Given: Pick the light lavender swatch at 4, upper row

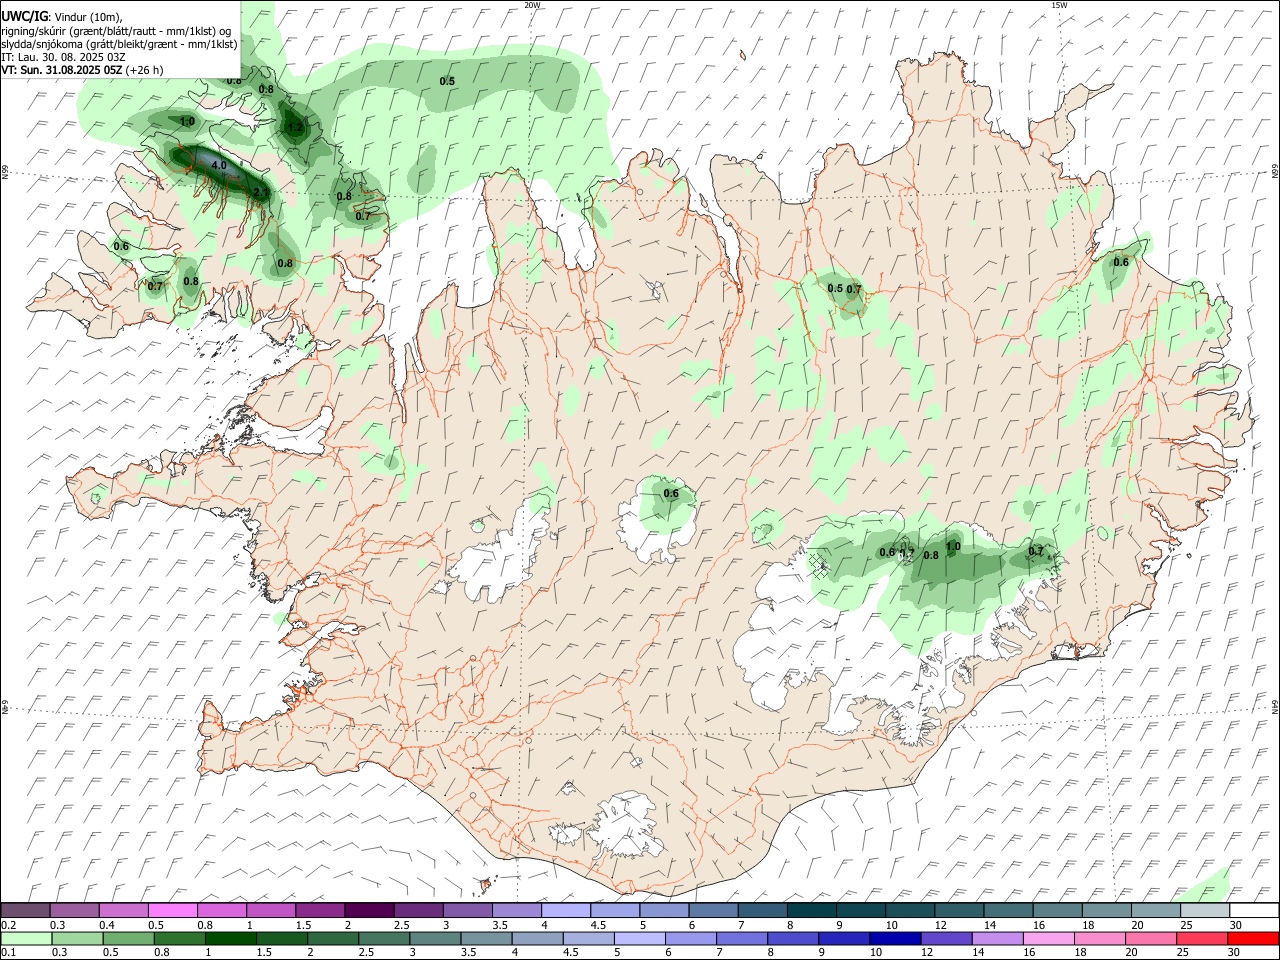Looking at the screenshot, I should 565,911.
